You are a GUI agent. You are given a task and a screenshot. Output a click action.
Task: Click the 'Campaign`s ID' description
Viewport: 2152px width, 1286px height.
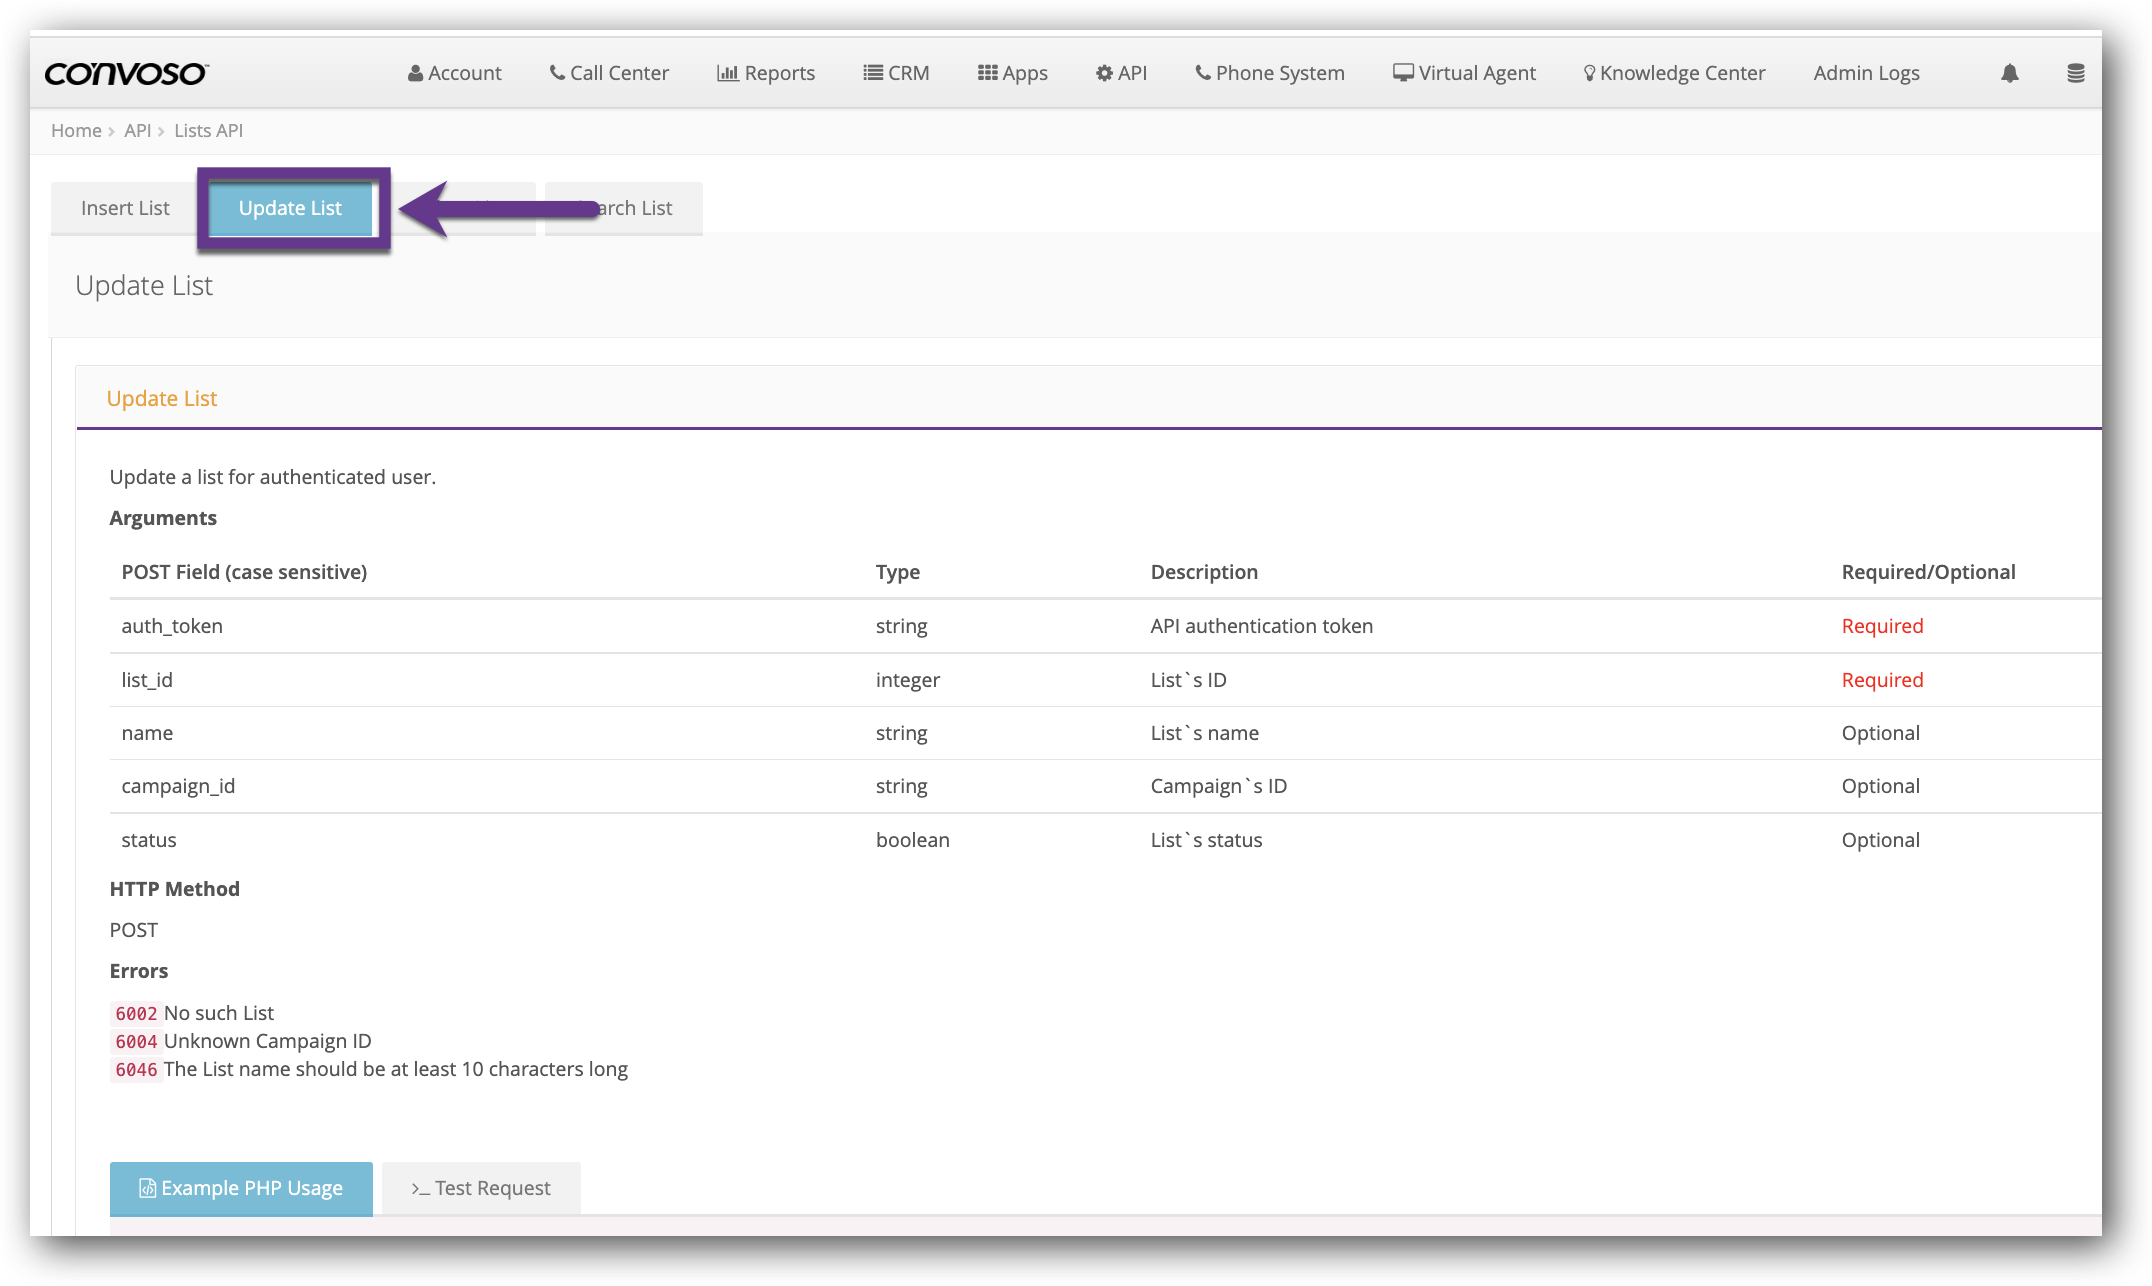coord(1219,786)
